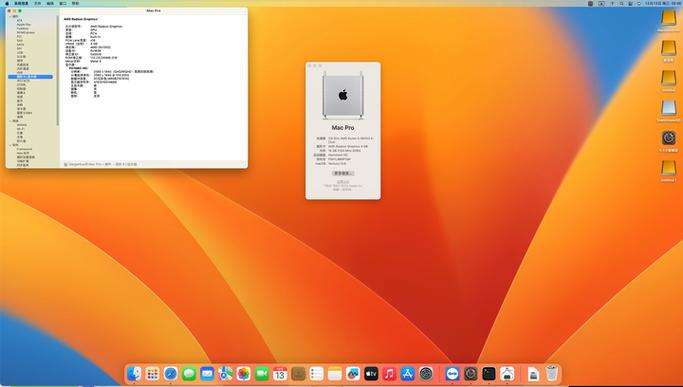This screenshot has height=387, width=683.
Task: Select FireWire in the sidebar
Action: 23,28
